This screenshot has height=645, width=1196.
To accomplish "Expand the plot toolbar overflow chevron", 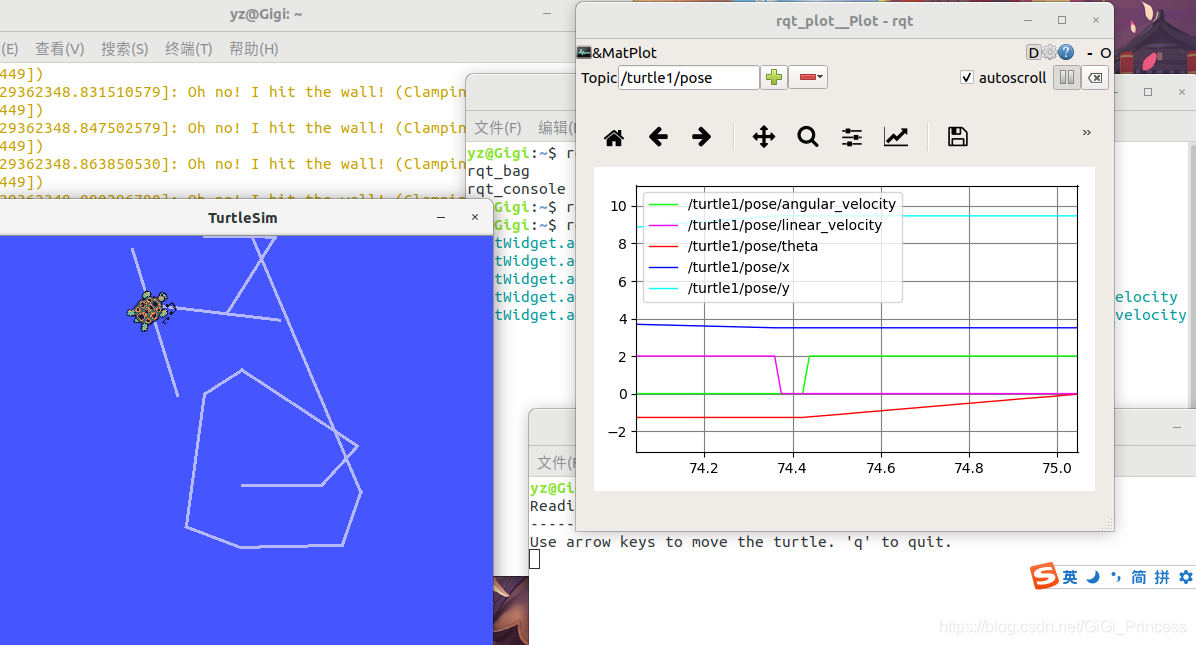I will pyautogui.click(x=1087, y=133).
